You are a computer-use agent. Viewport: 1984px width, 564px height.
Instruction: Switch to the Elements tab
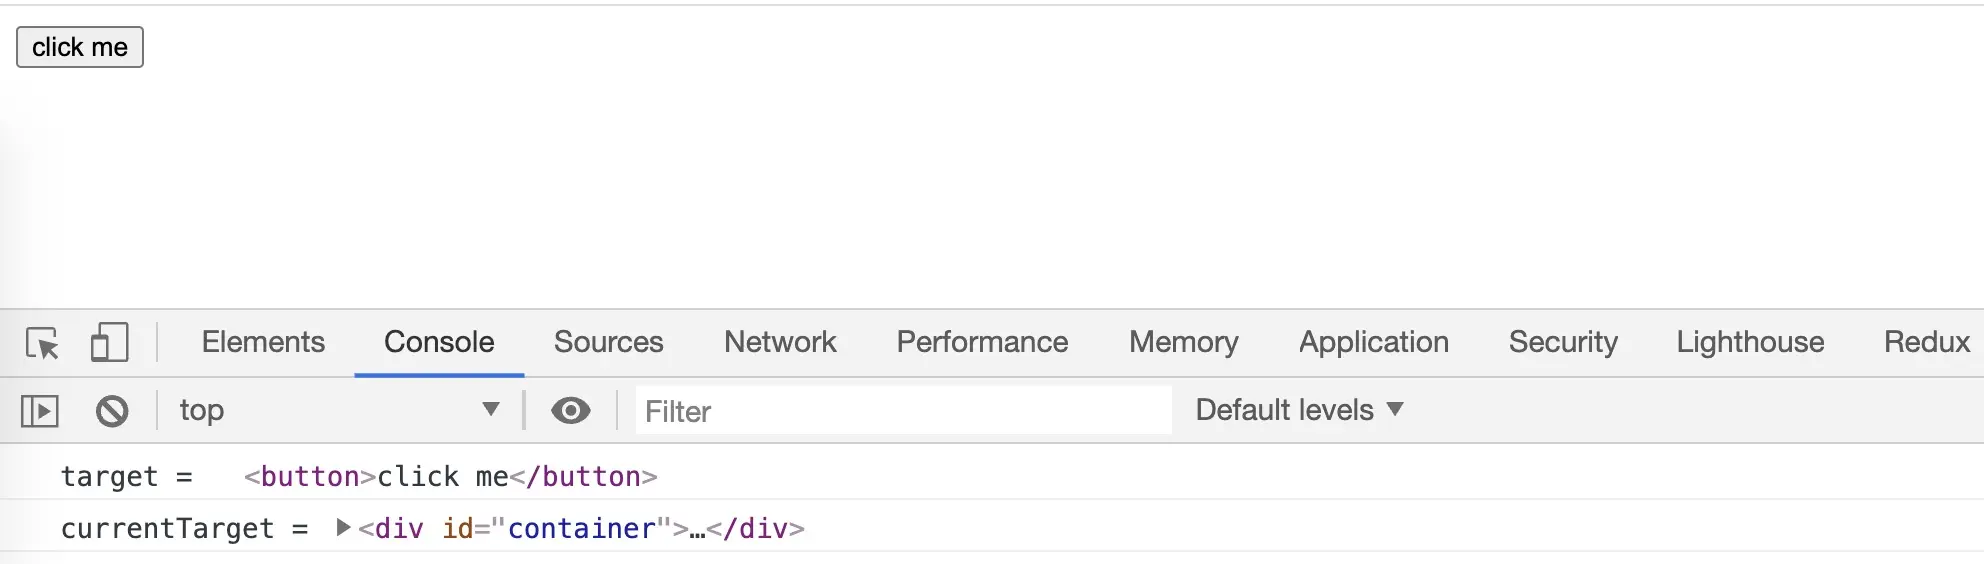(x=263, y=342)
